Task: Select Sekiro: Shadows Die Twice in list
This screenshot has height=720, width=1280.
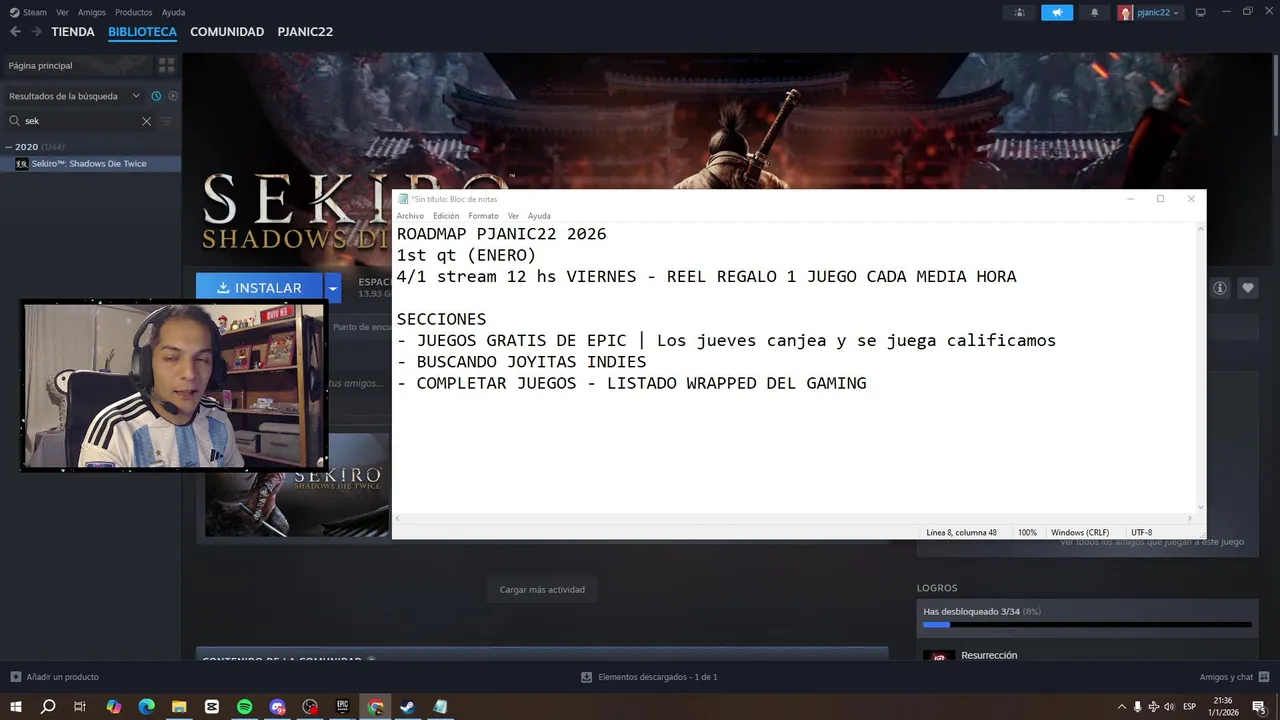Action: [x=90, y=164]
